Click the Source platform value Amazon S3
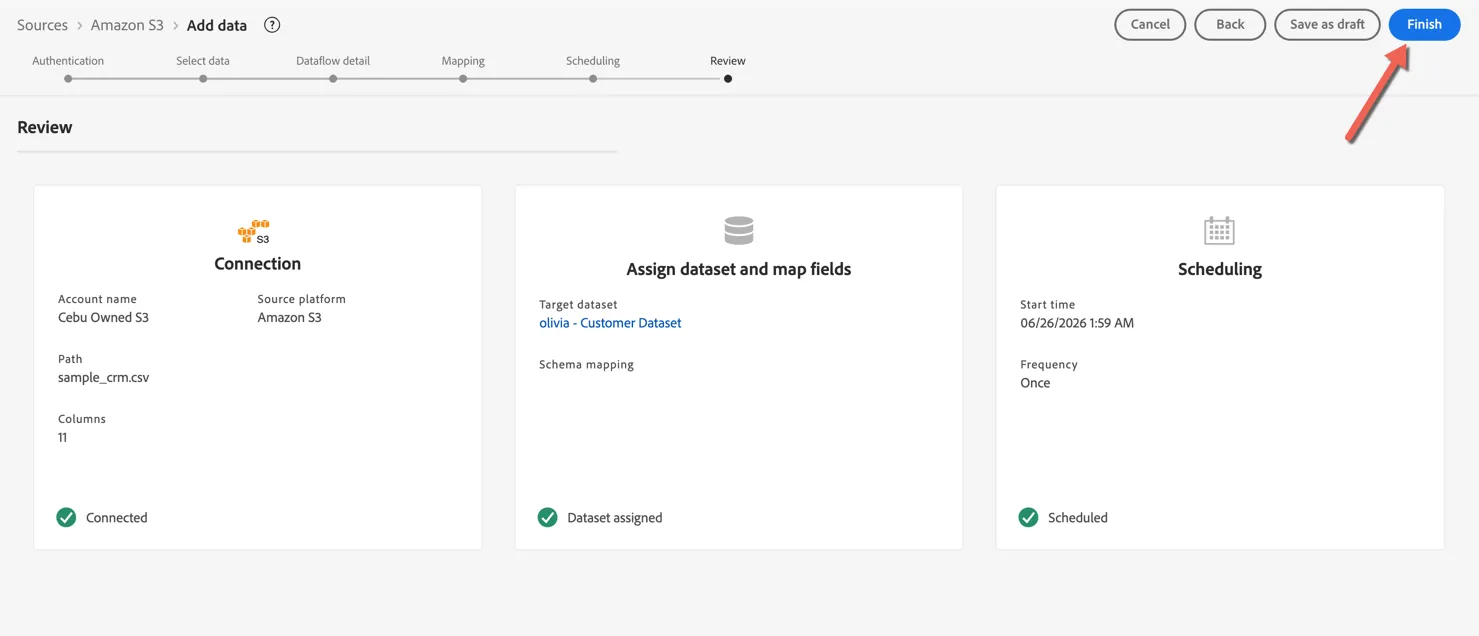The image size is (1479, 636). [289, 317]
